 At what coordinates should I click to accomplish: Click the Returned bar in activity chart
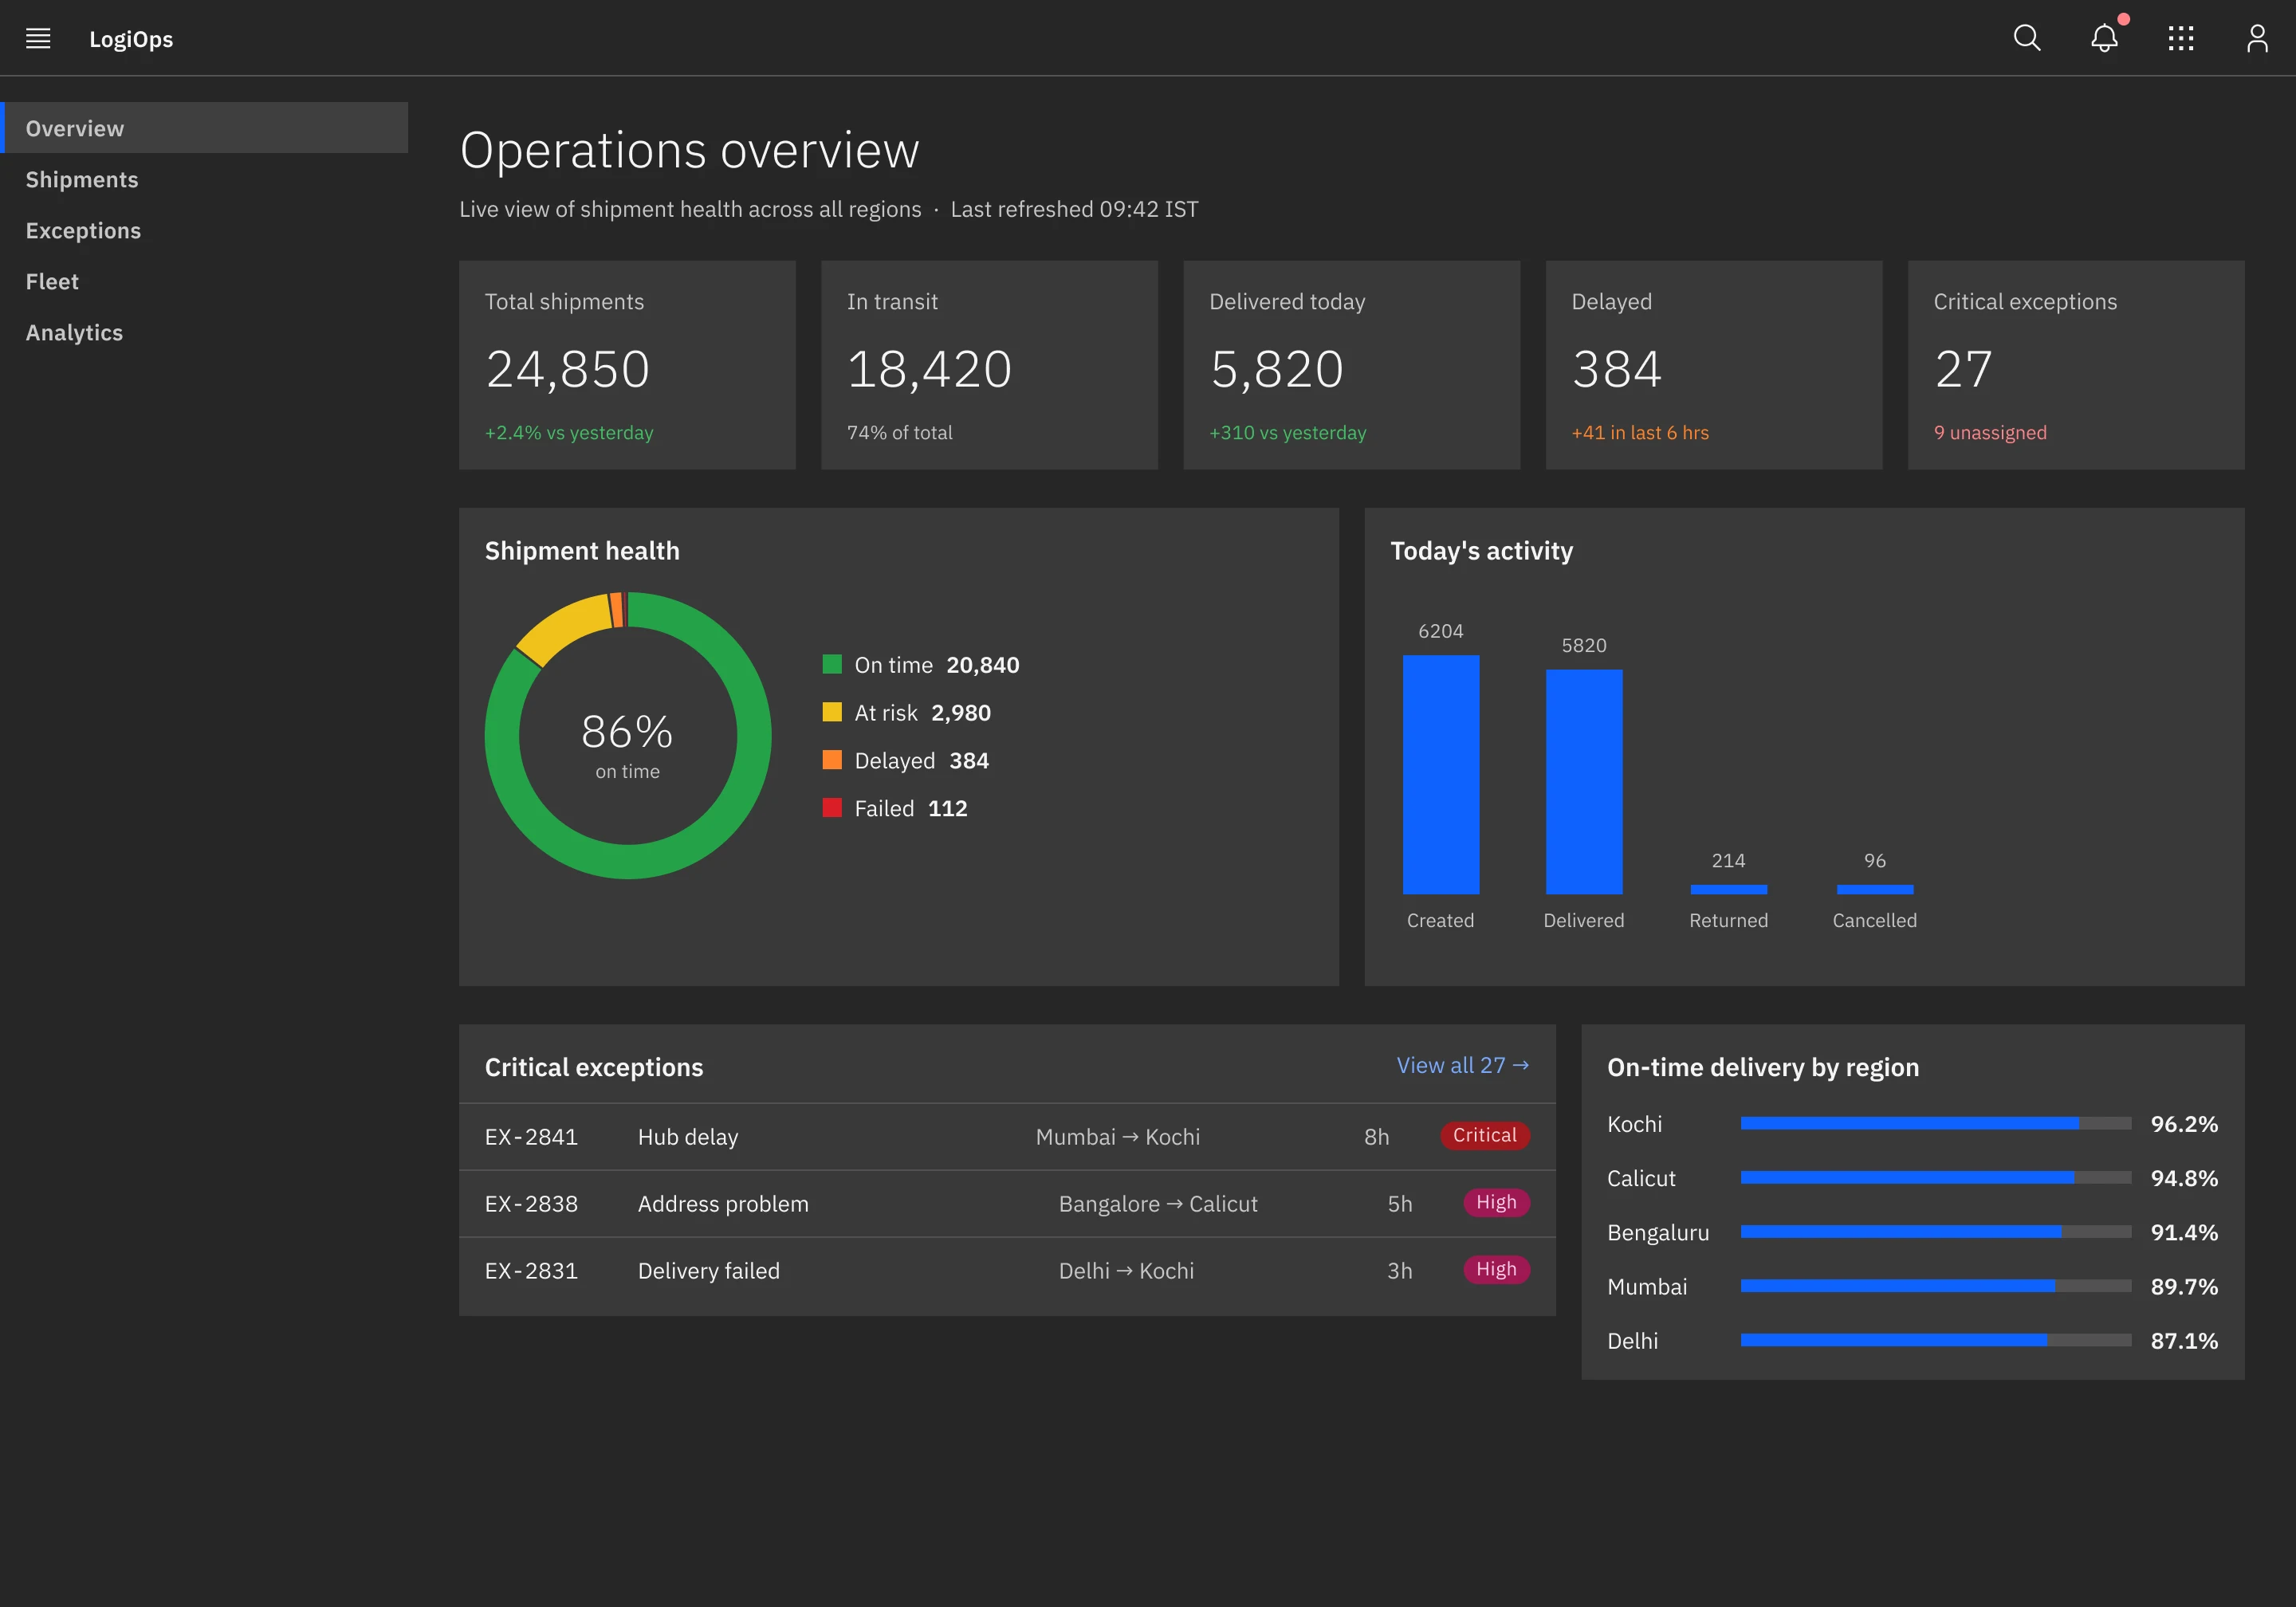[1728, 889]
